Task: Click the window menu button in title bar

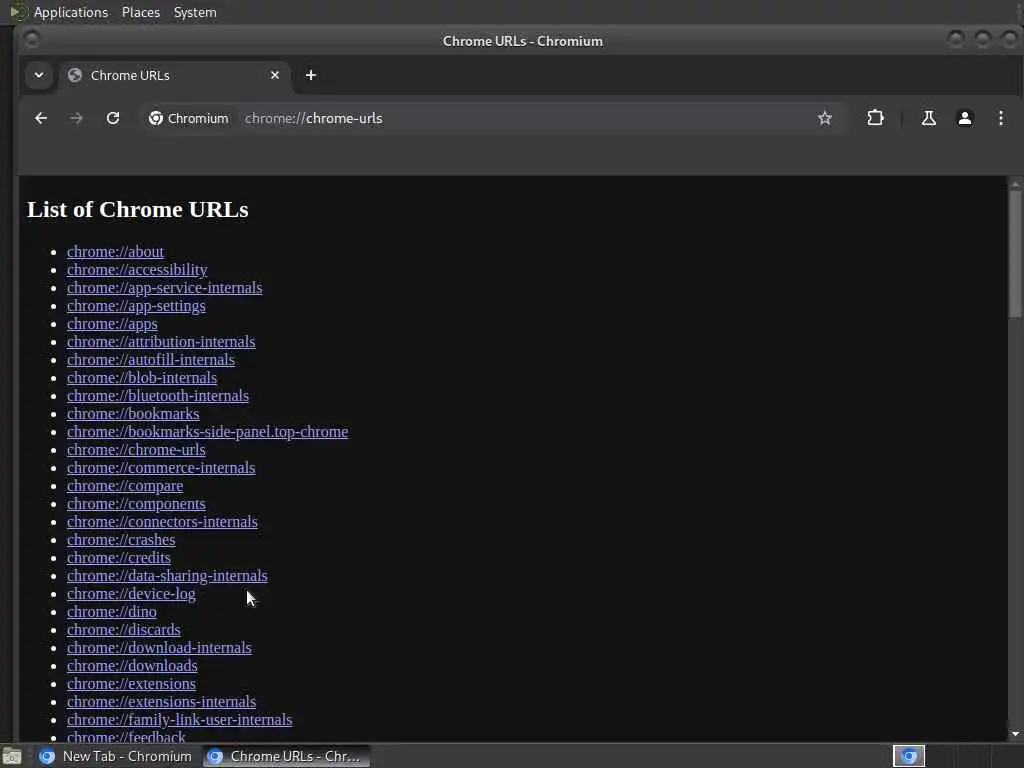Action: 31,40
